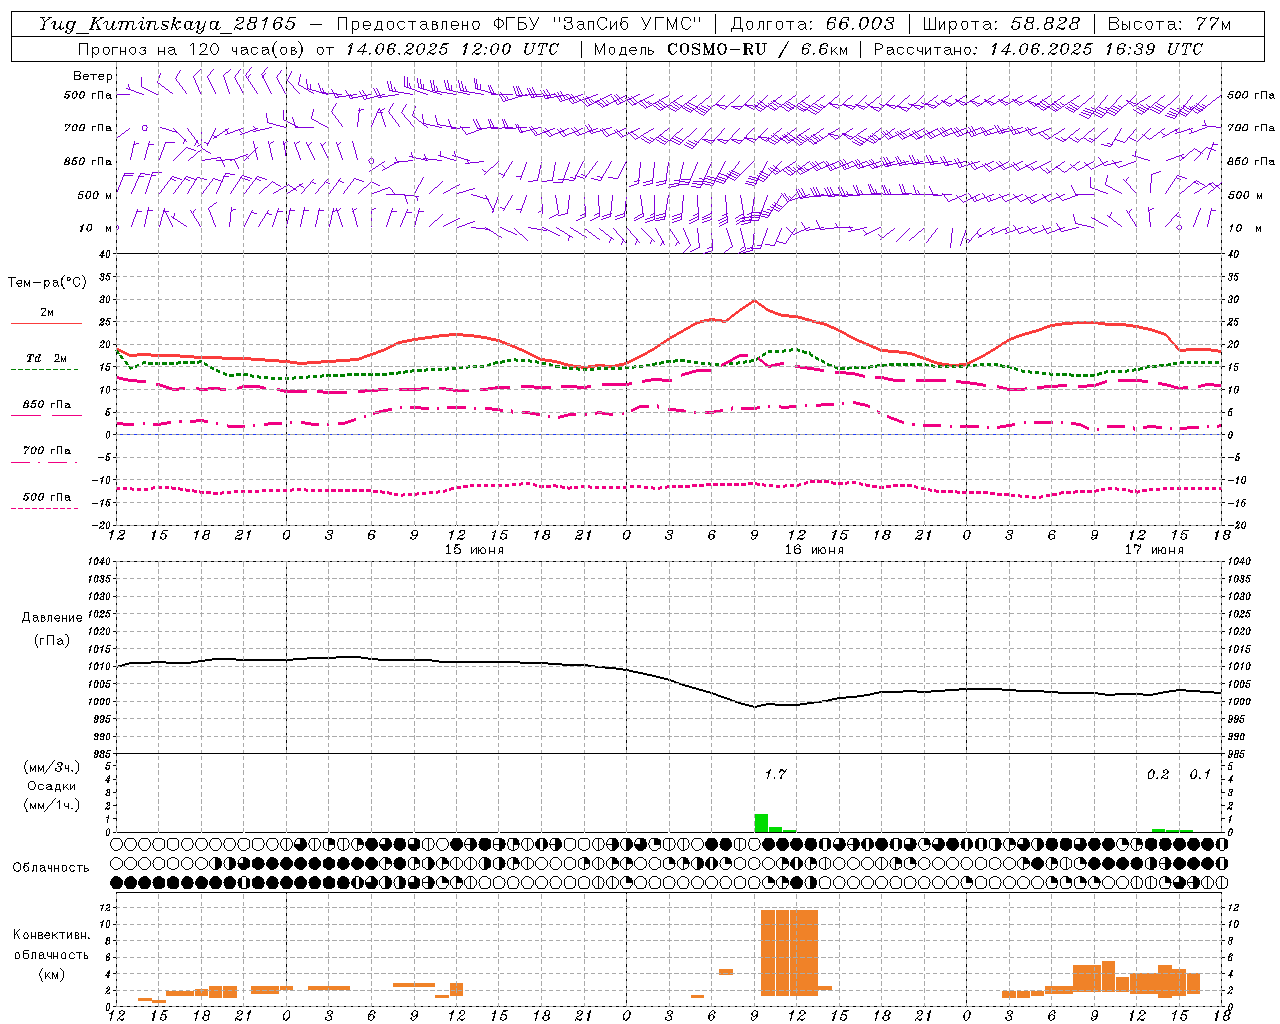1280x1024 pixels.
Task: Click the 16 июня date label
Action: (x=814, y=550)
